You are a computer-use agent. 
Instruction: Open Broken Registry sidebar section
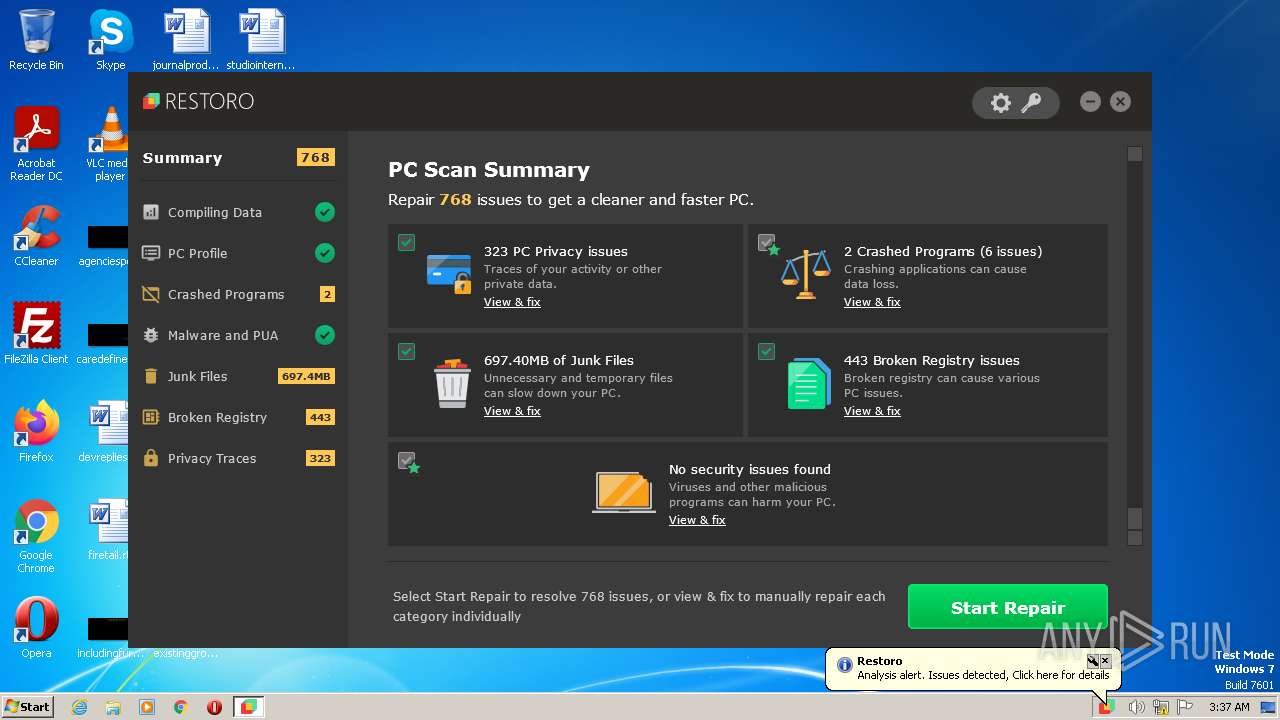tap(238, 417)
